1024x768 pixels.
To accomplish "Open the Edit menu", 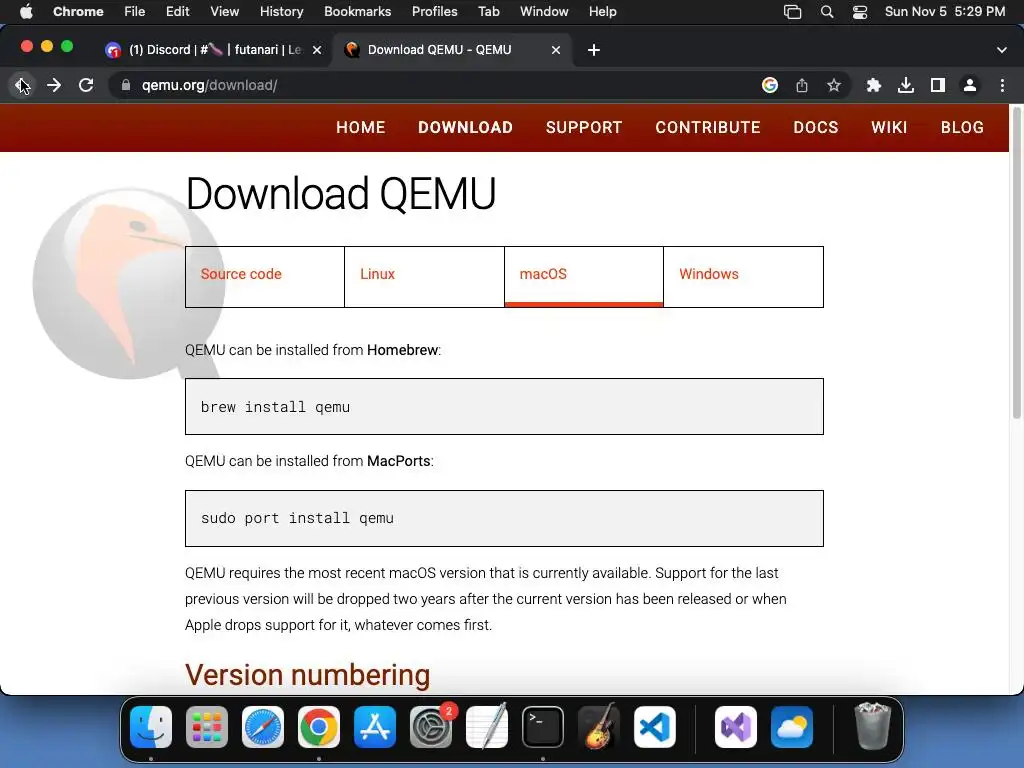I will (x=177, y=12).
